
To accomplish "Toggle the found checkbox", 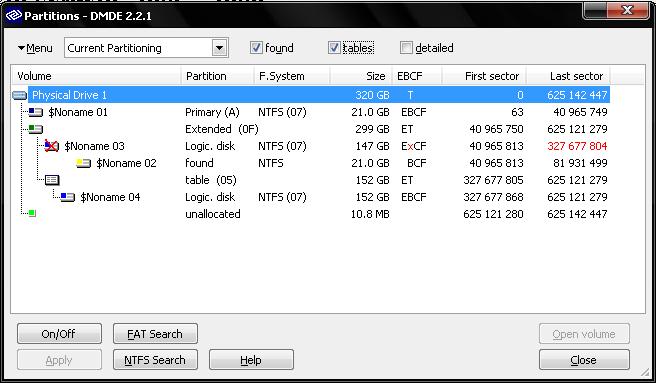I will point(256,48).
